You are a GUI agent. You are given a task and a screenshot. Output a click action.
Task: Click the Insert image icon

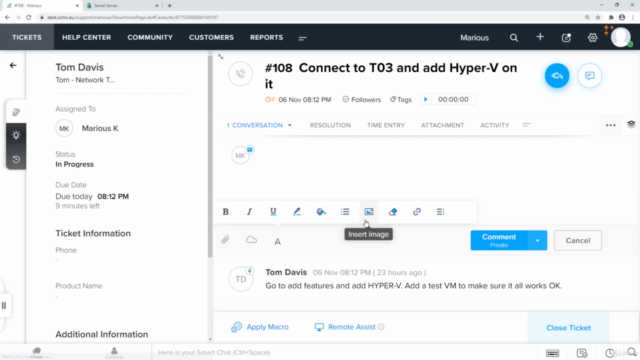(369, 212)
